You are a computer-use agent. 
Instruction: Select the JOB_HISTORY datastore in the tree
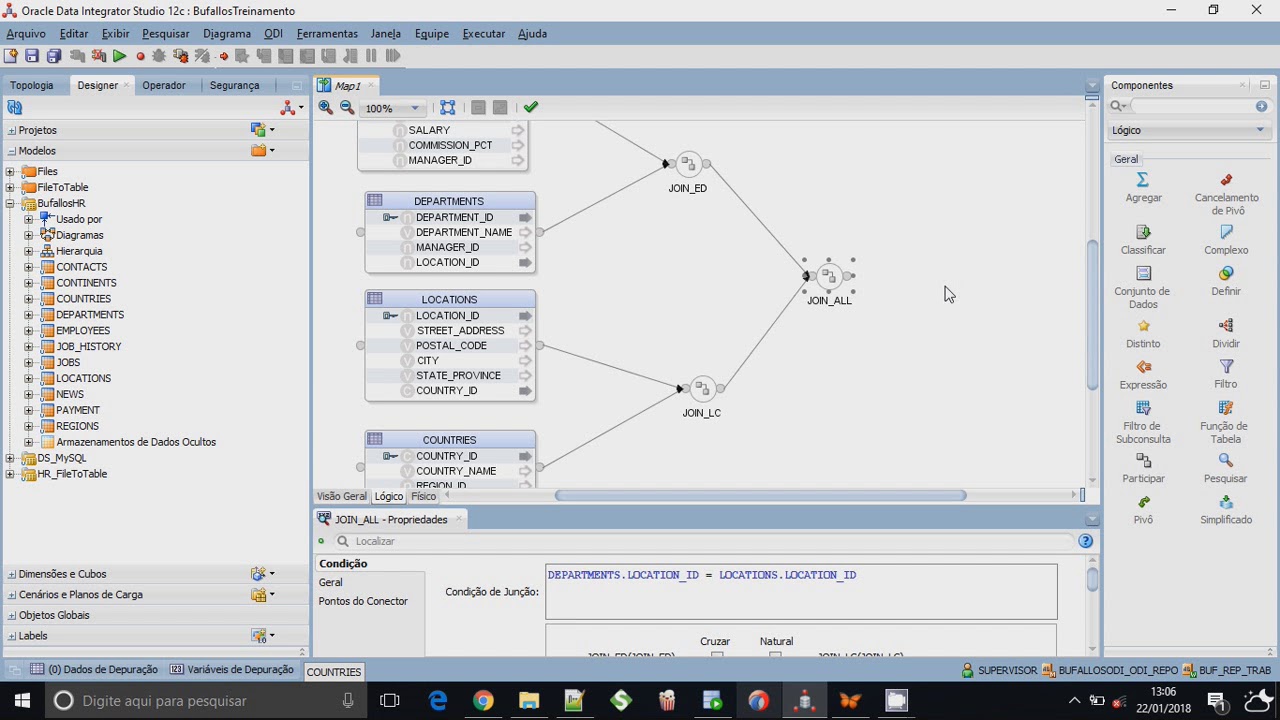(x=89, y=347)
